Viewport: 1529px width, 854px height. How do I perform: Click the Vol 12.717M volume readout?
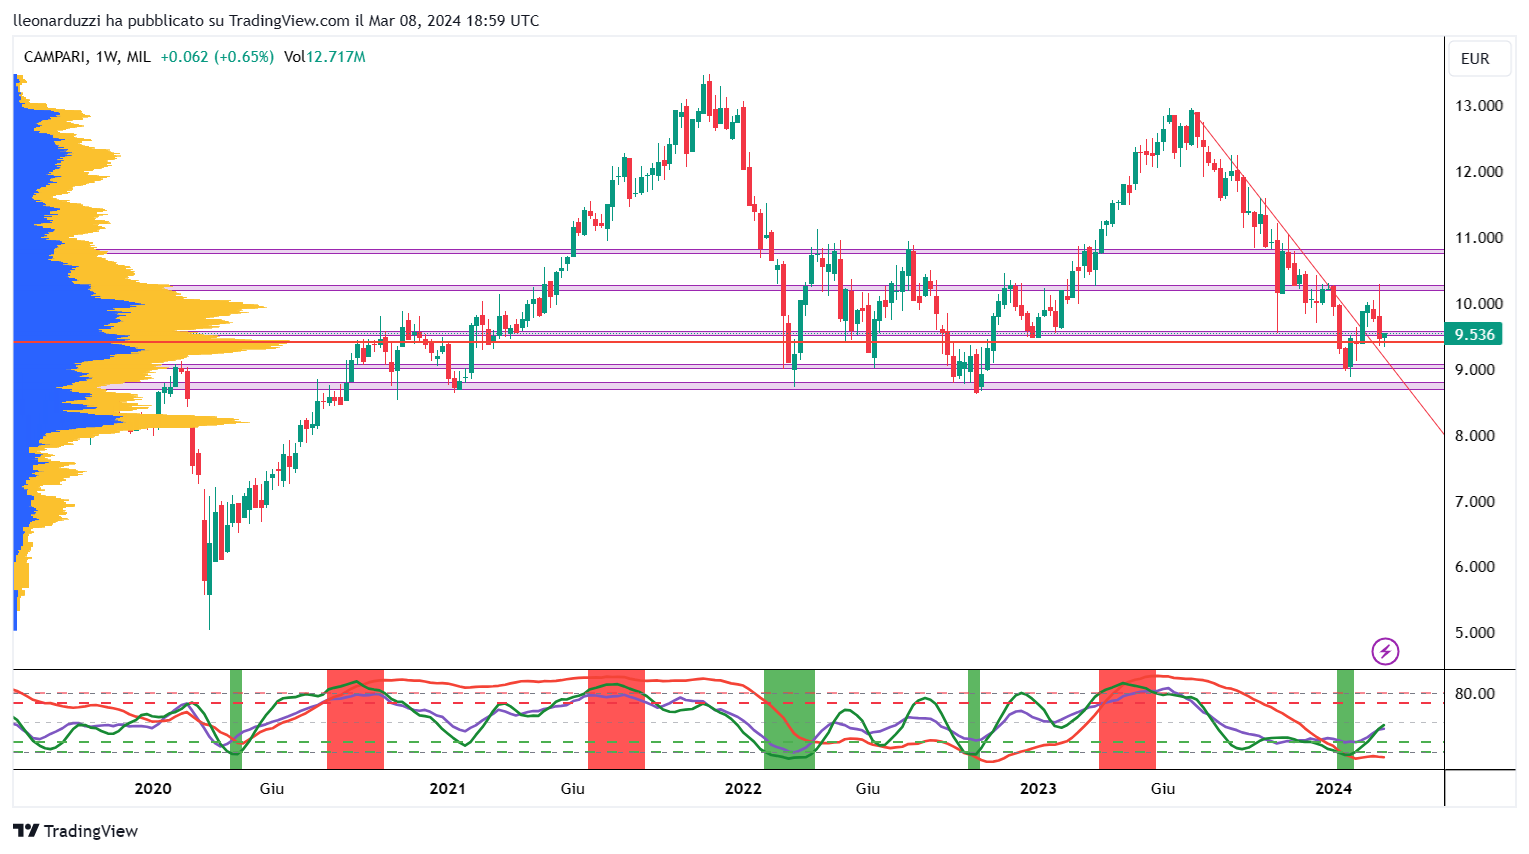pyautogui.click(x=324, y=57)
